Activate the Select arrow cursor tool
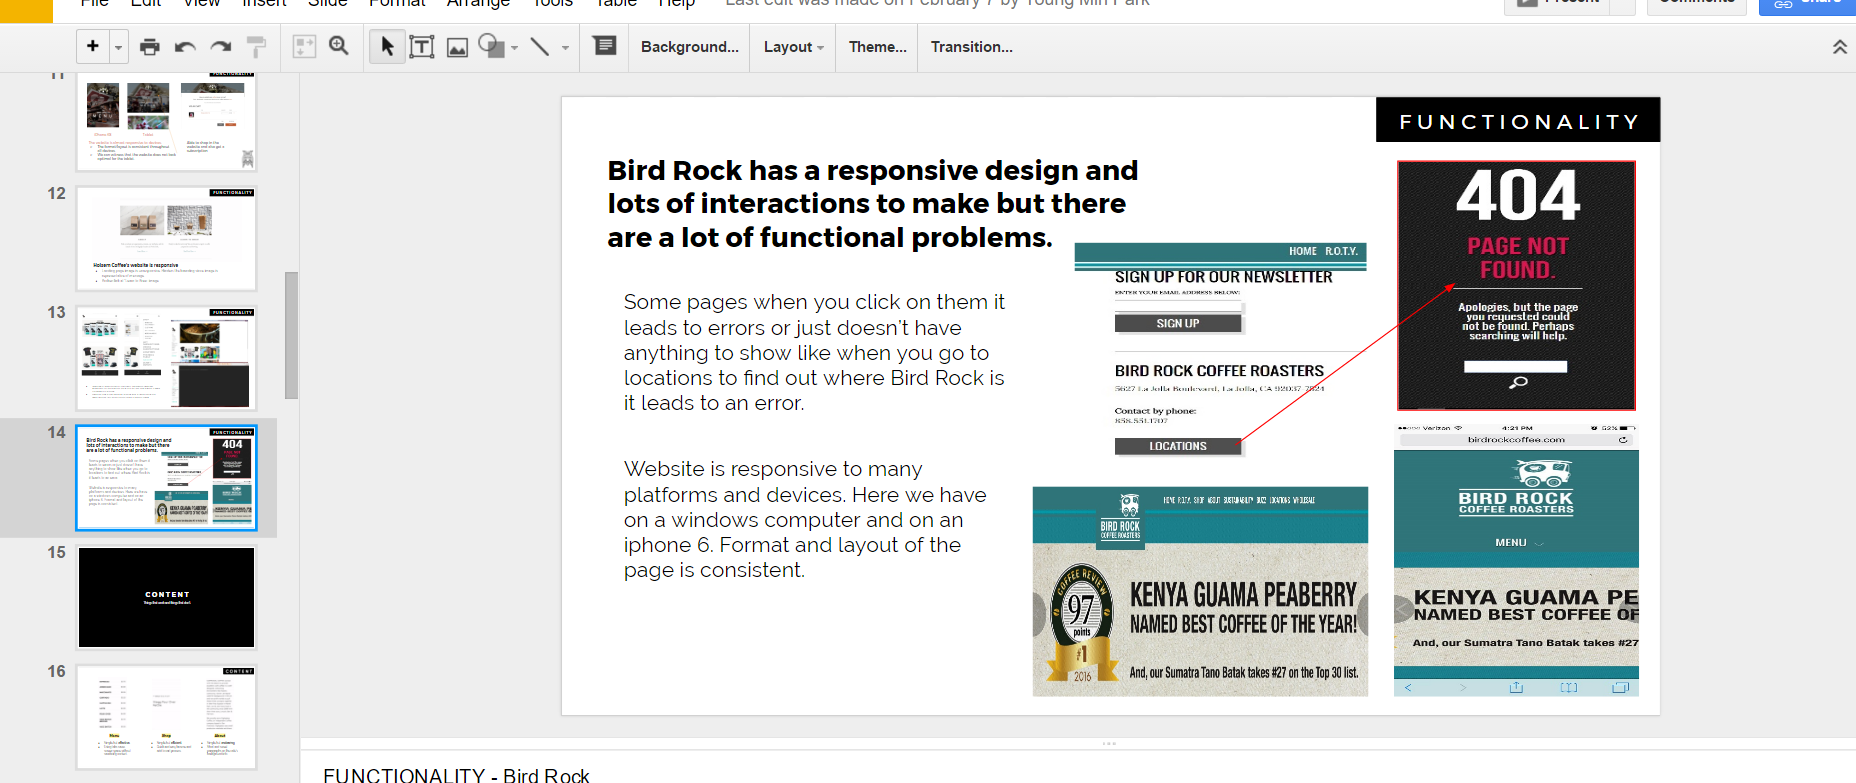Image resolution: width=1856 pixels, height=783 pixels. coord(387,46)
